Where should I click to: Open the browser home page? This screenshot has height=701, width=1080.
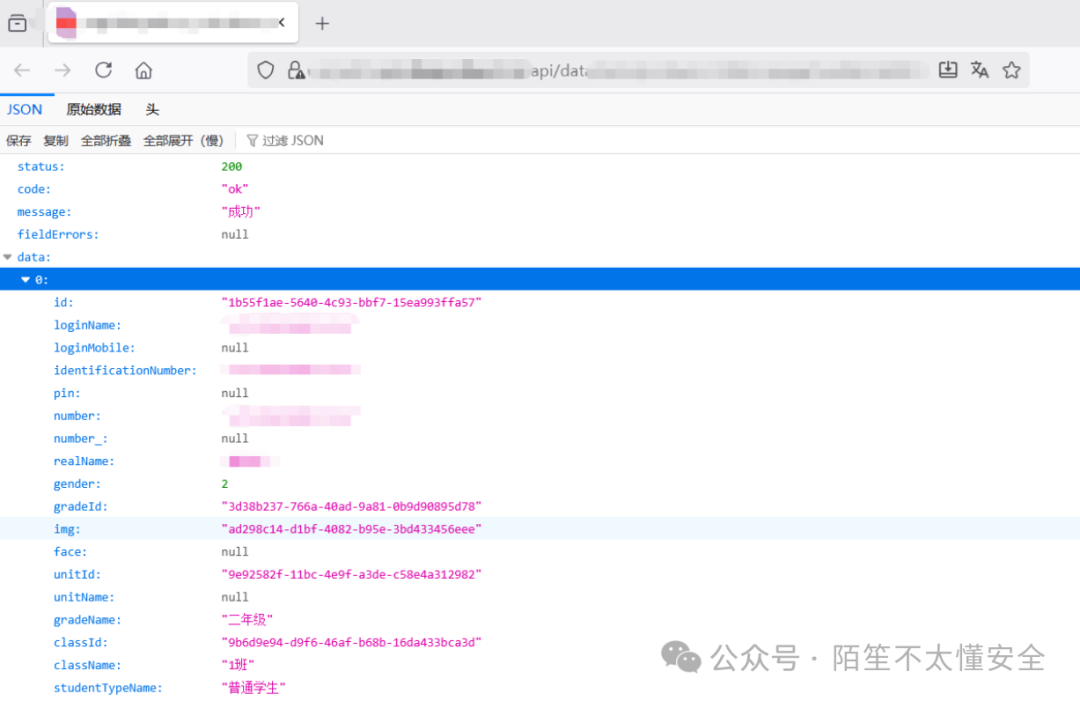coord(143,70)
